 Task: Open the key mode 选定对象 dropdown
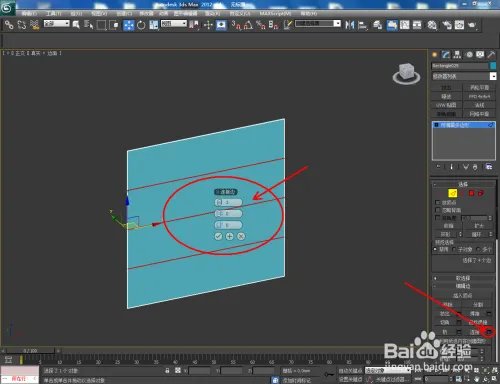click(388, 370)
